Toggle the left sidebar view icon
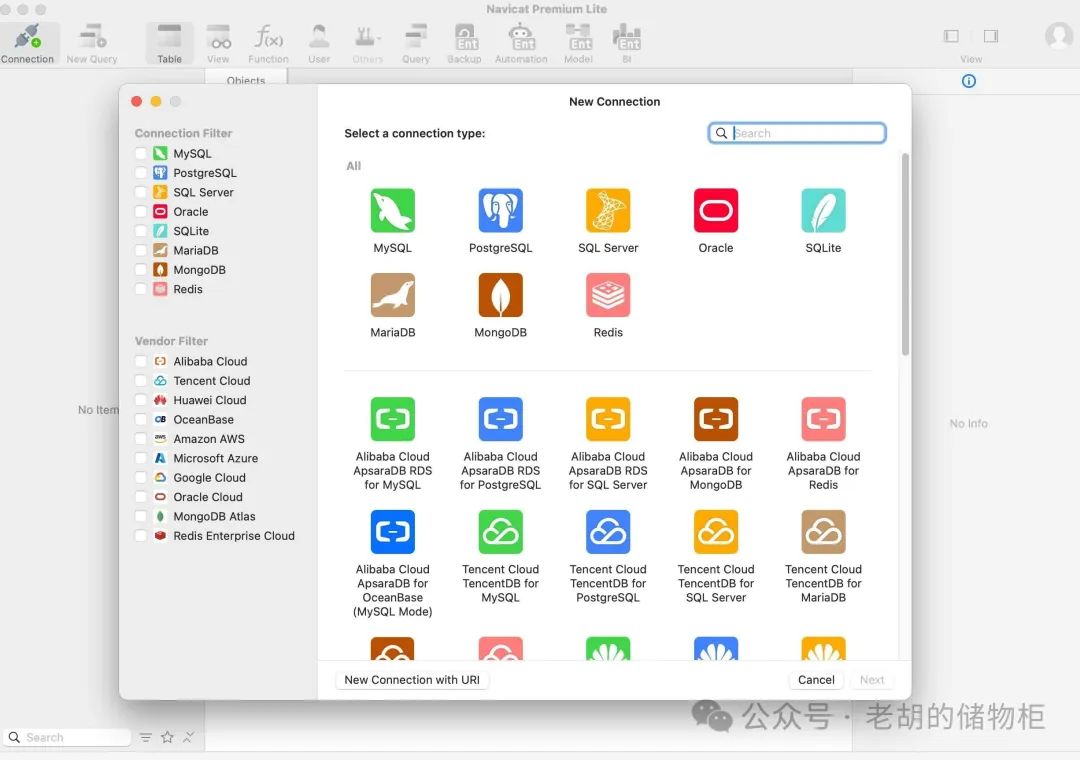This screenshot has height=760, width=1080. 951,36
